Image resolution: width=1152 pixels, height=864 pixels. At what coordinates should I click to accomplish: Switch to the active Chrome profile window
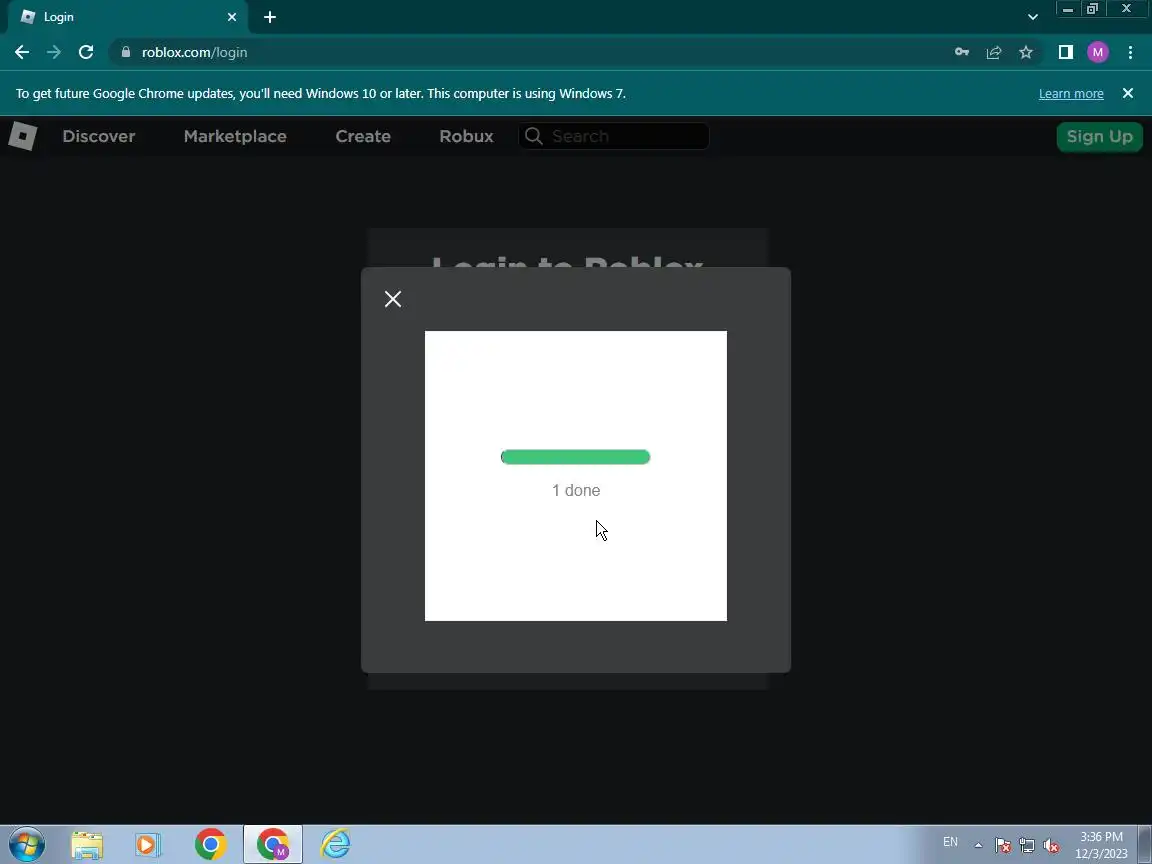[273, 844]
